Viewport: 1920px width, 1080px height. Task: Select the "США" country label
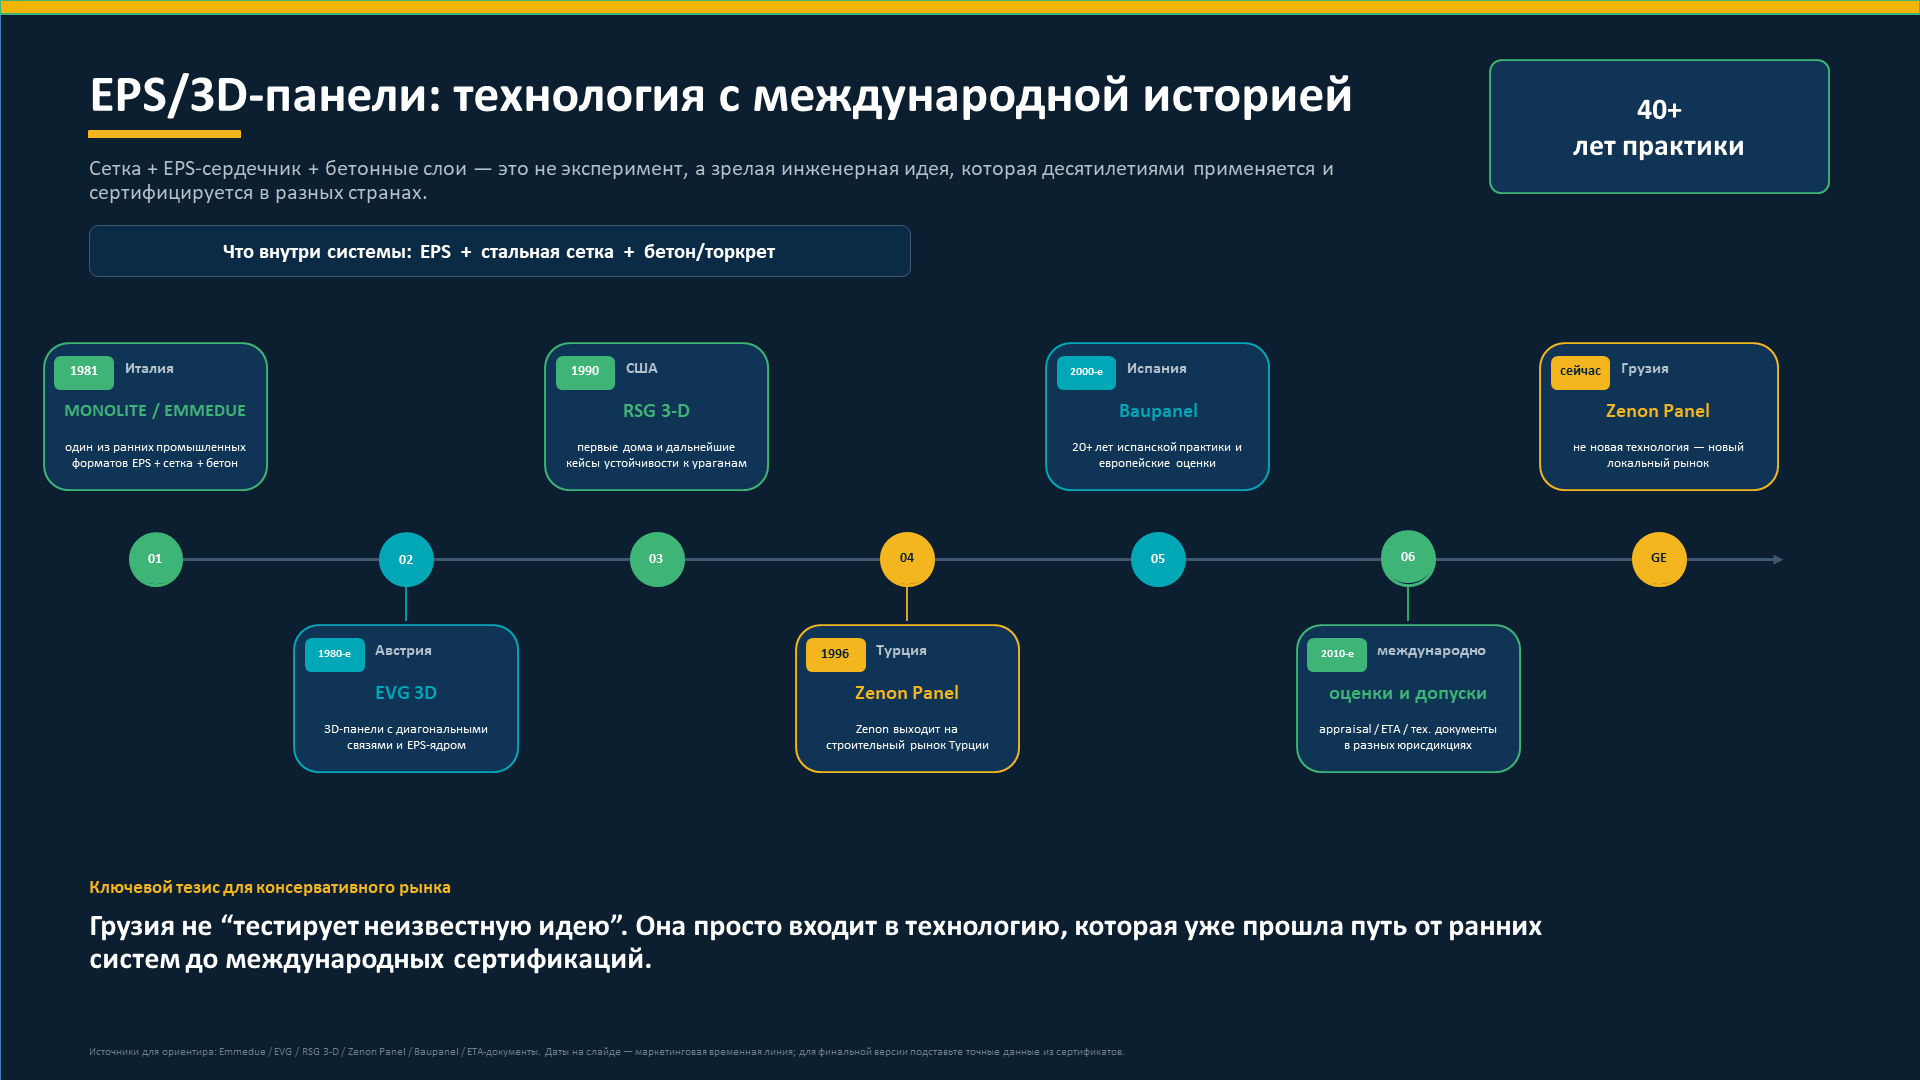pos(642,369)
